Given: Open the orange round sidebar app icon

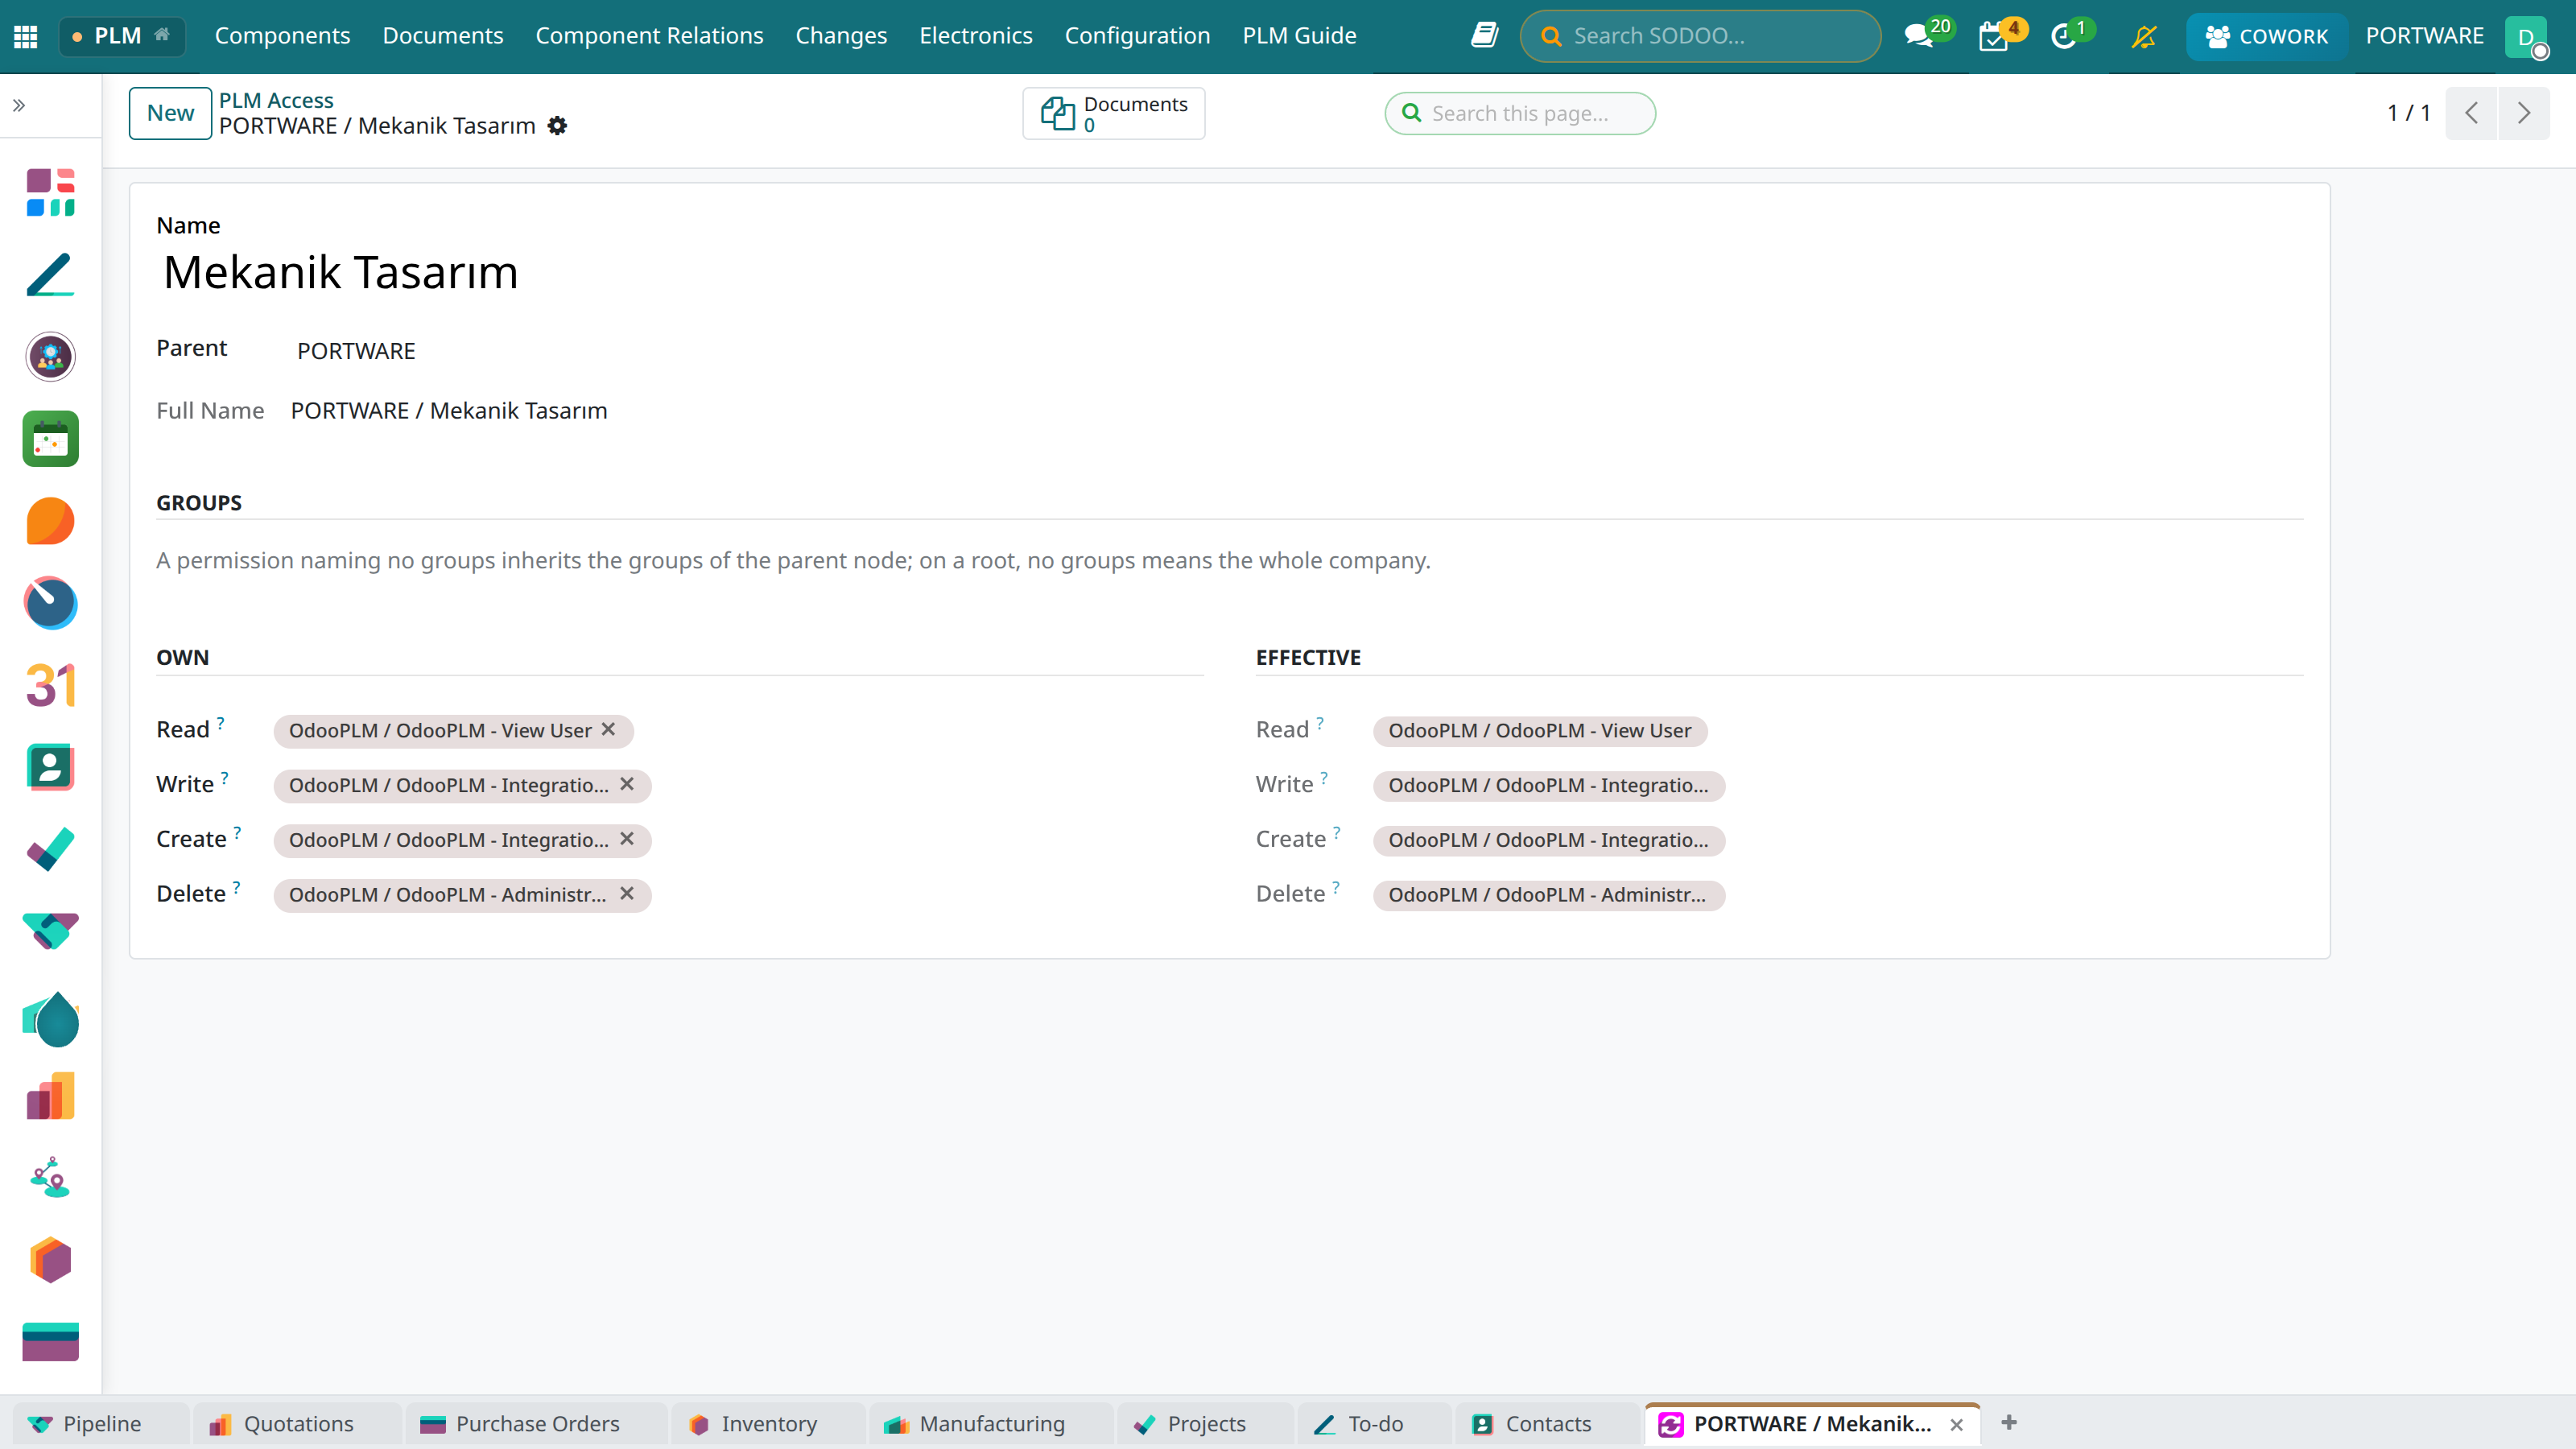Looking at the screenshot, I should coord(50,521).
